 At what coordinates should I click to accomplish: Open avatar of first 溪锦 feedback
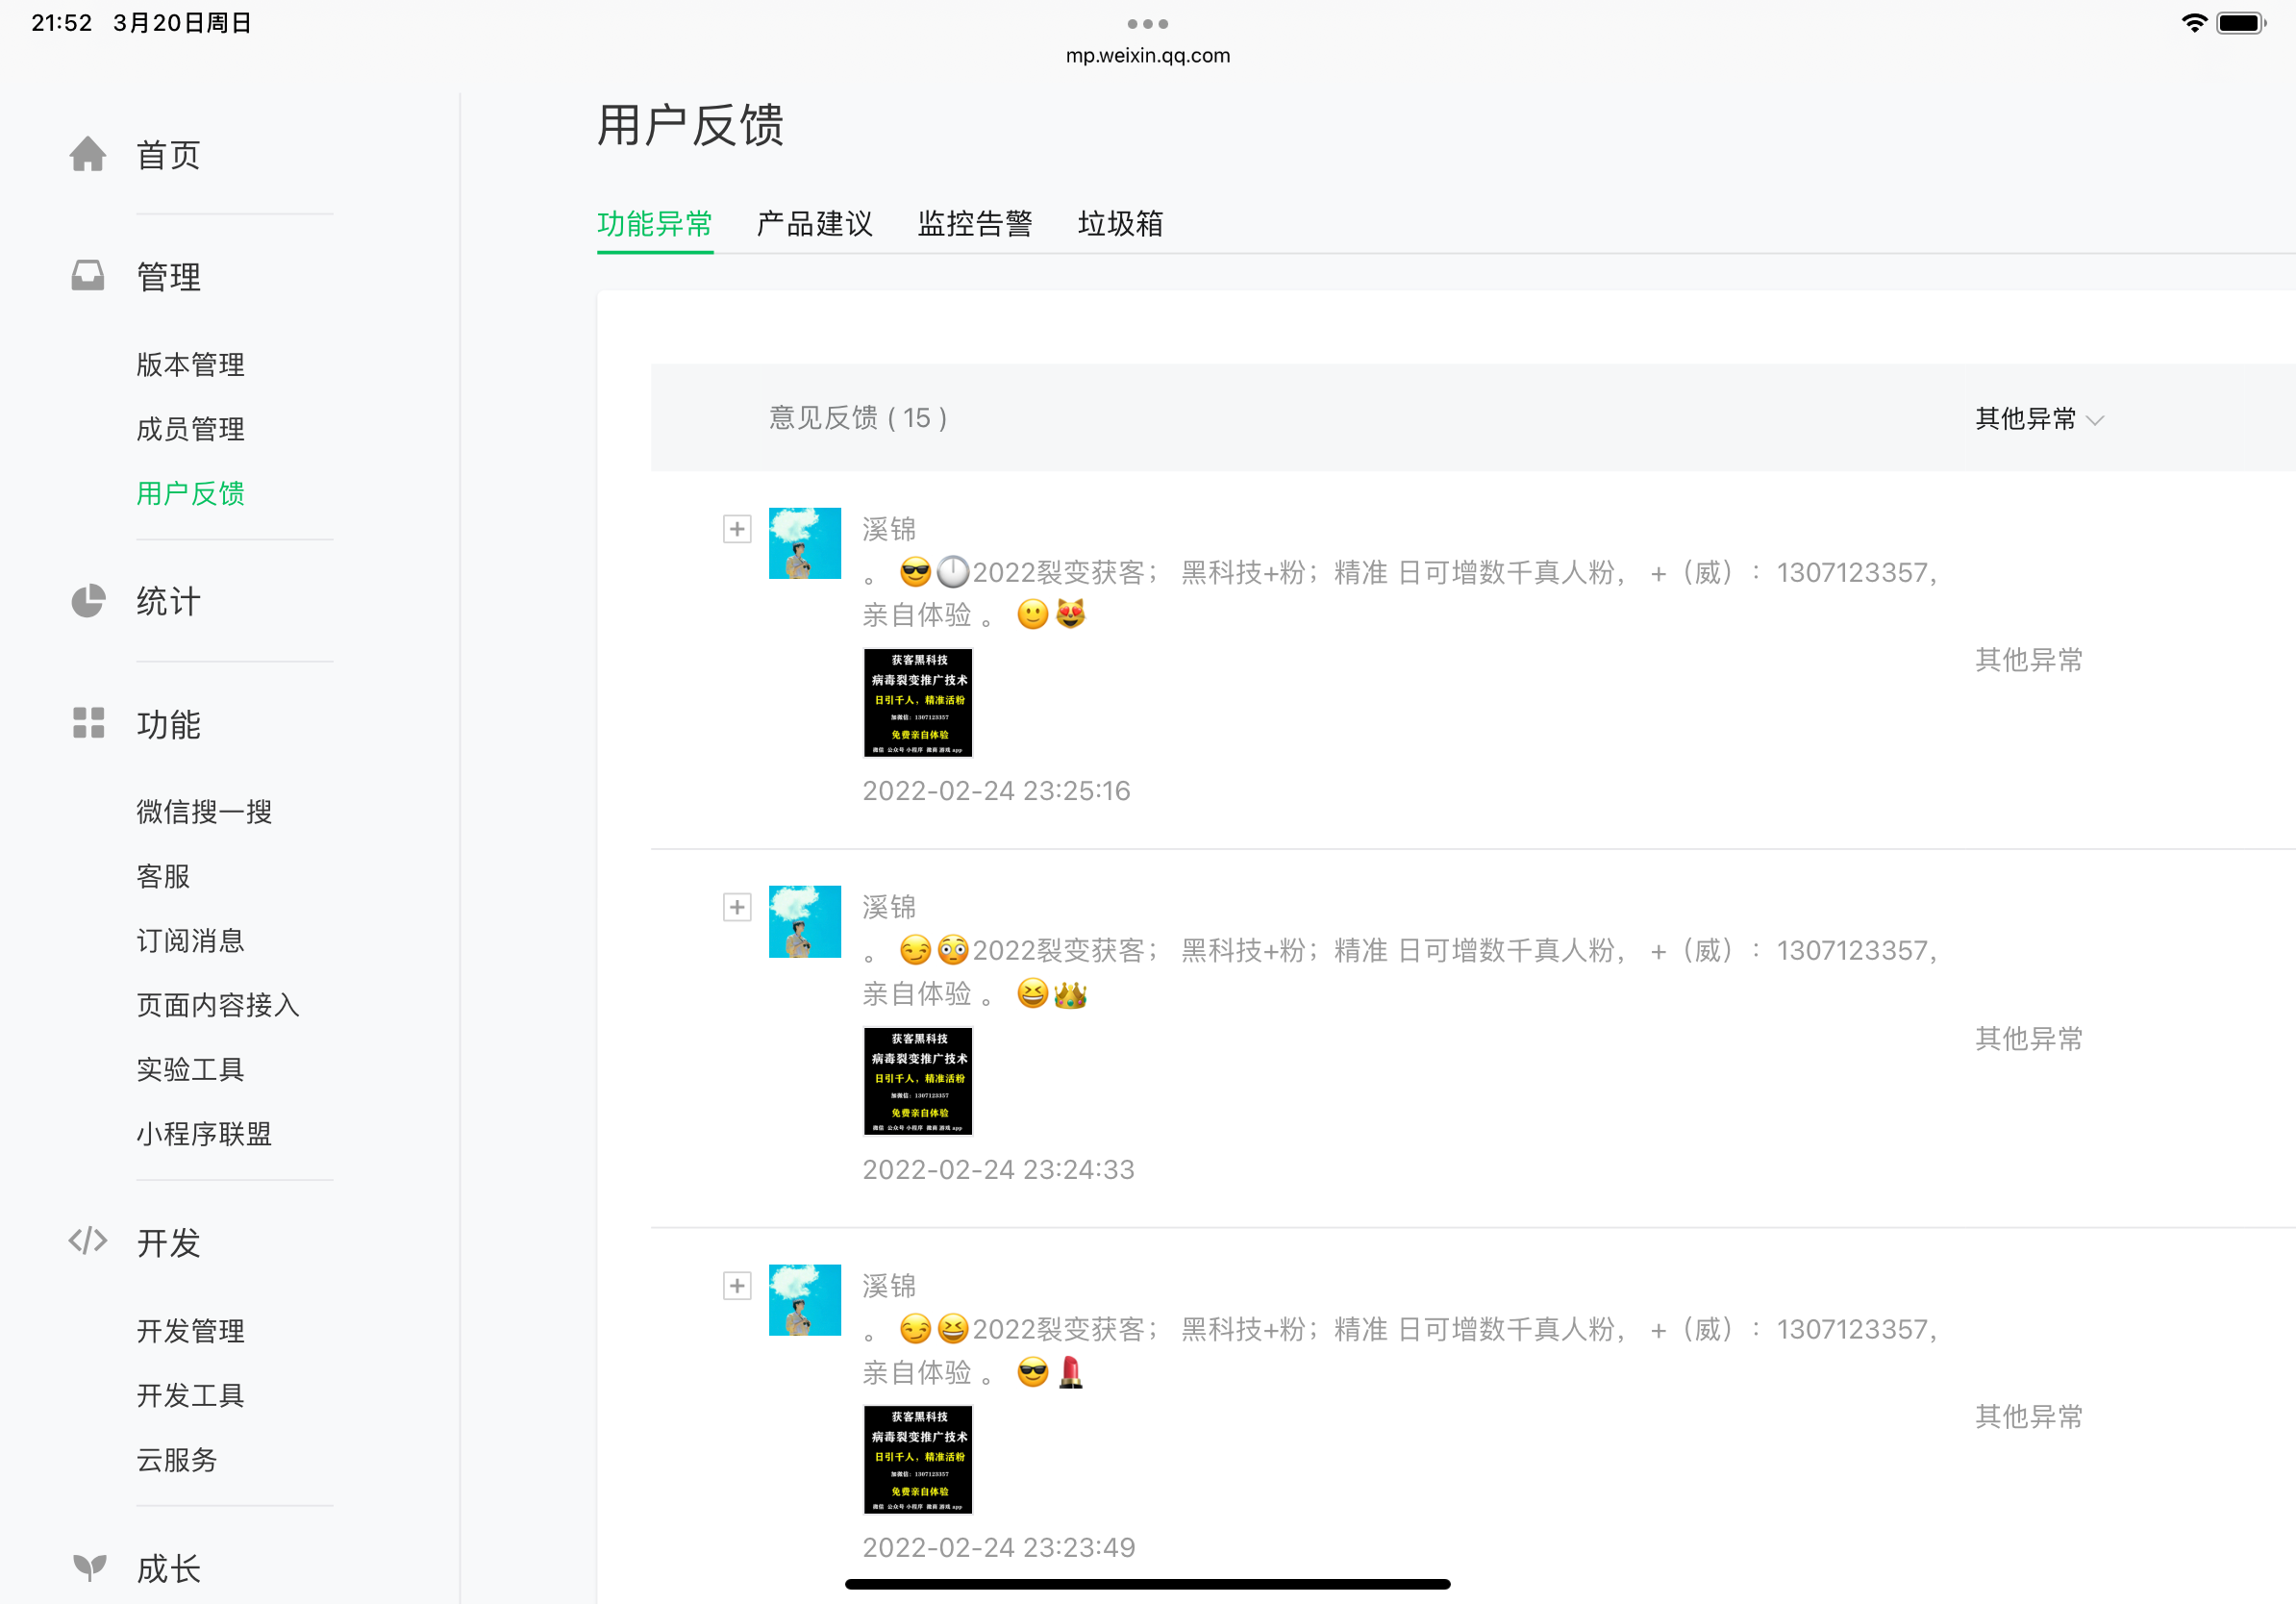pos(804,543)
